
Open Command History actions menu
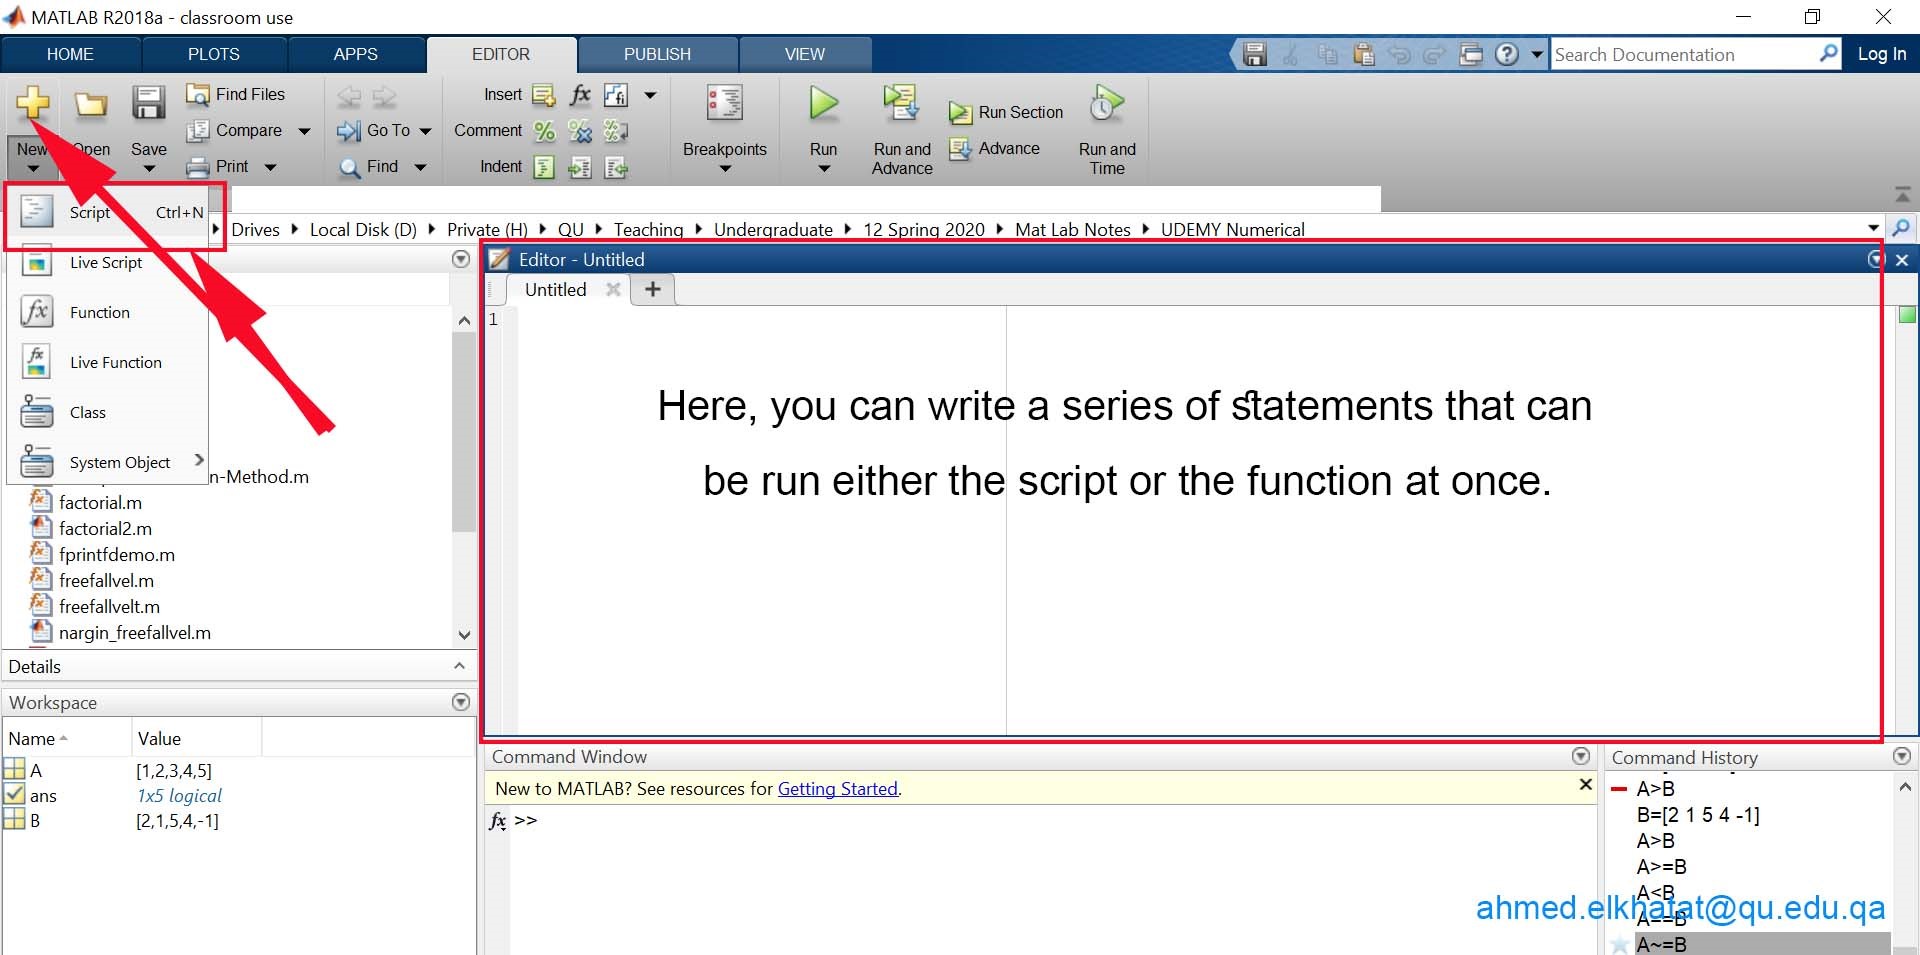pyautogui.click(x=1902, y=756)
